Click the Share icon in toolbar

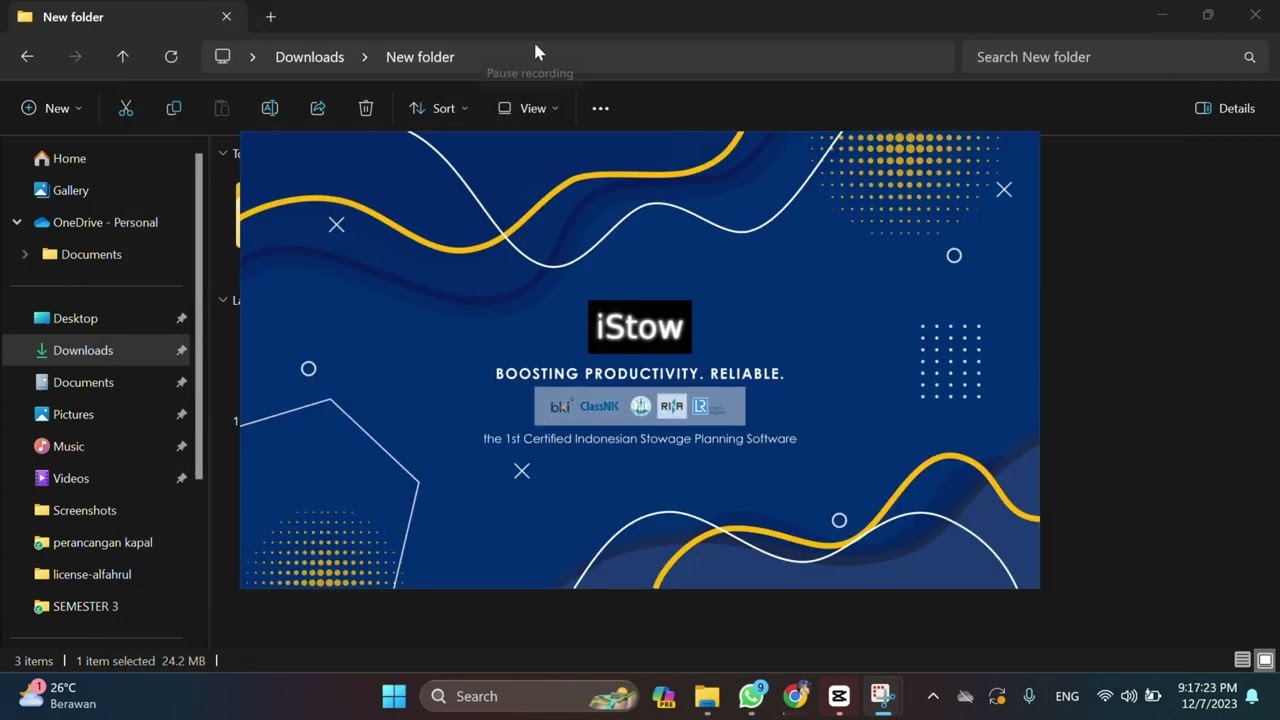(318, 108)
